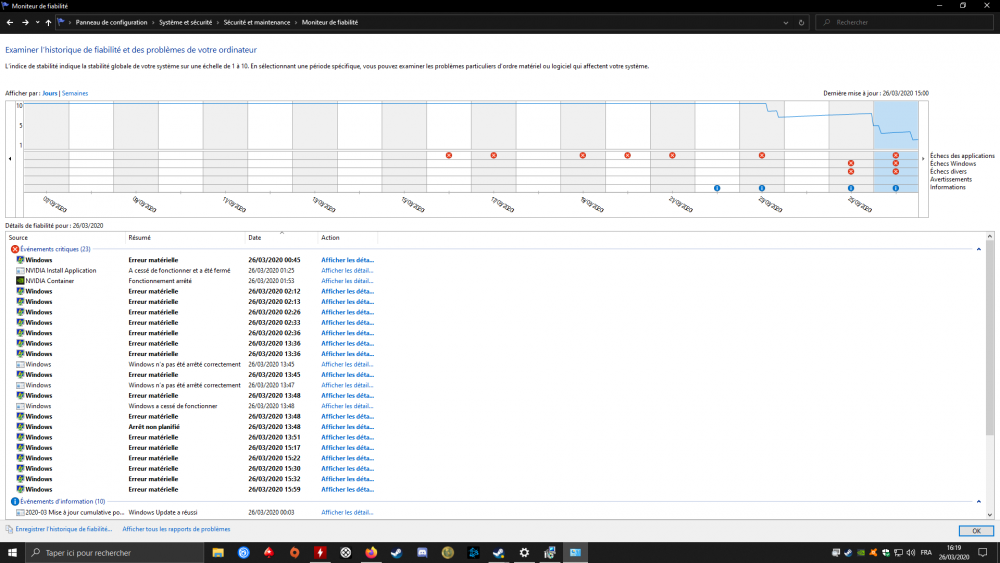Screen dimensions: 1000x563
Task: Click Enregistrer l'historique de fiabilité link
Action: click(64, 529)
